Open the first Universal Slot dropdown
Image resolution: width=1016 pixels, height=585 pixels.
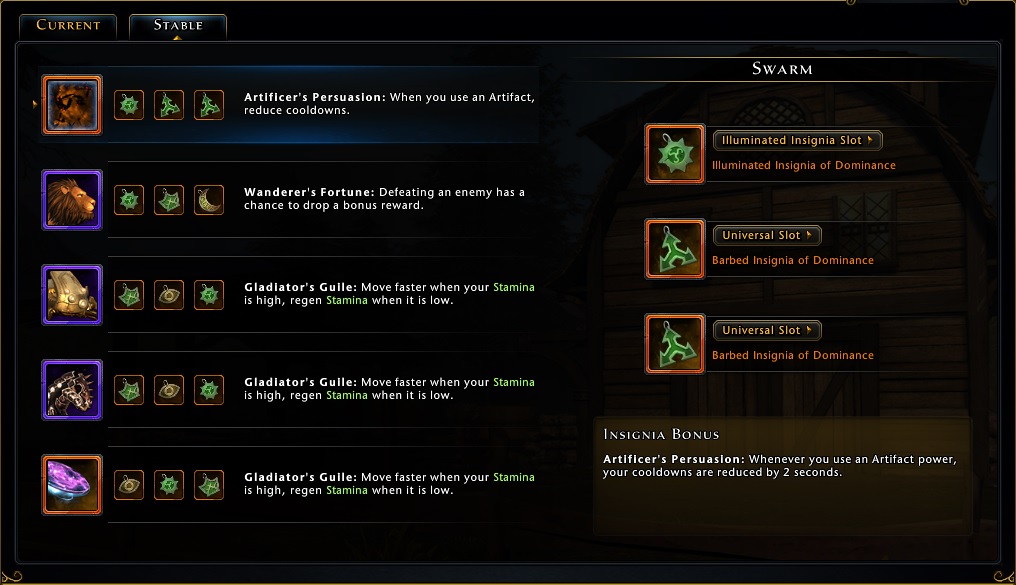[767, 235]
